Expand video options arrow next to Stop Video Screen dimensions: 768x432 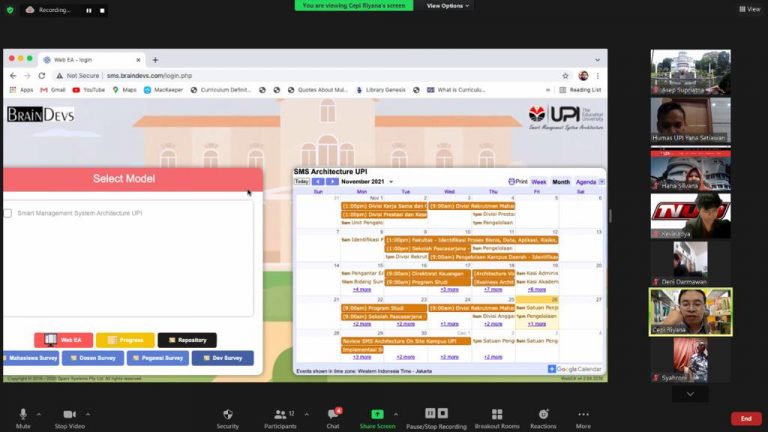click(88, 414)
